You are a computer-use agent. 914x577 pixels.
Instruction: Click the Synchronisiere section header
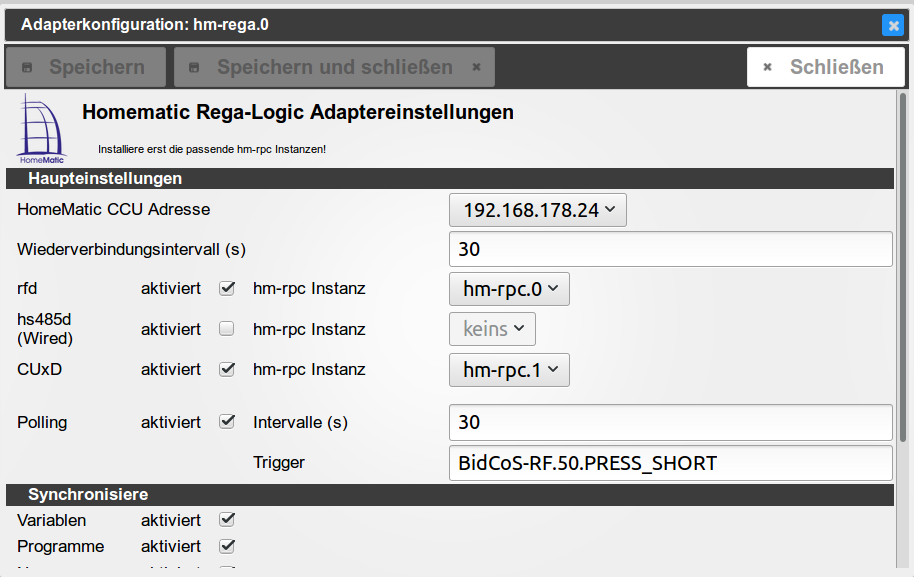pos(449,494)
